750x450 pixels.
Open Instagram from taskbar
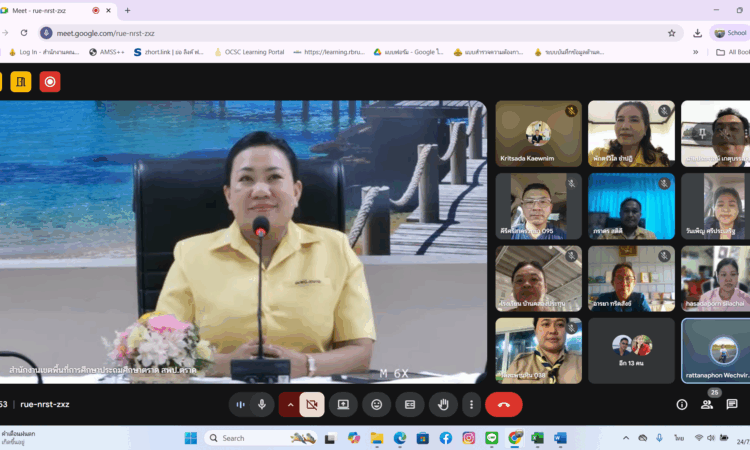click(468, 438)
